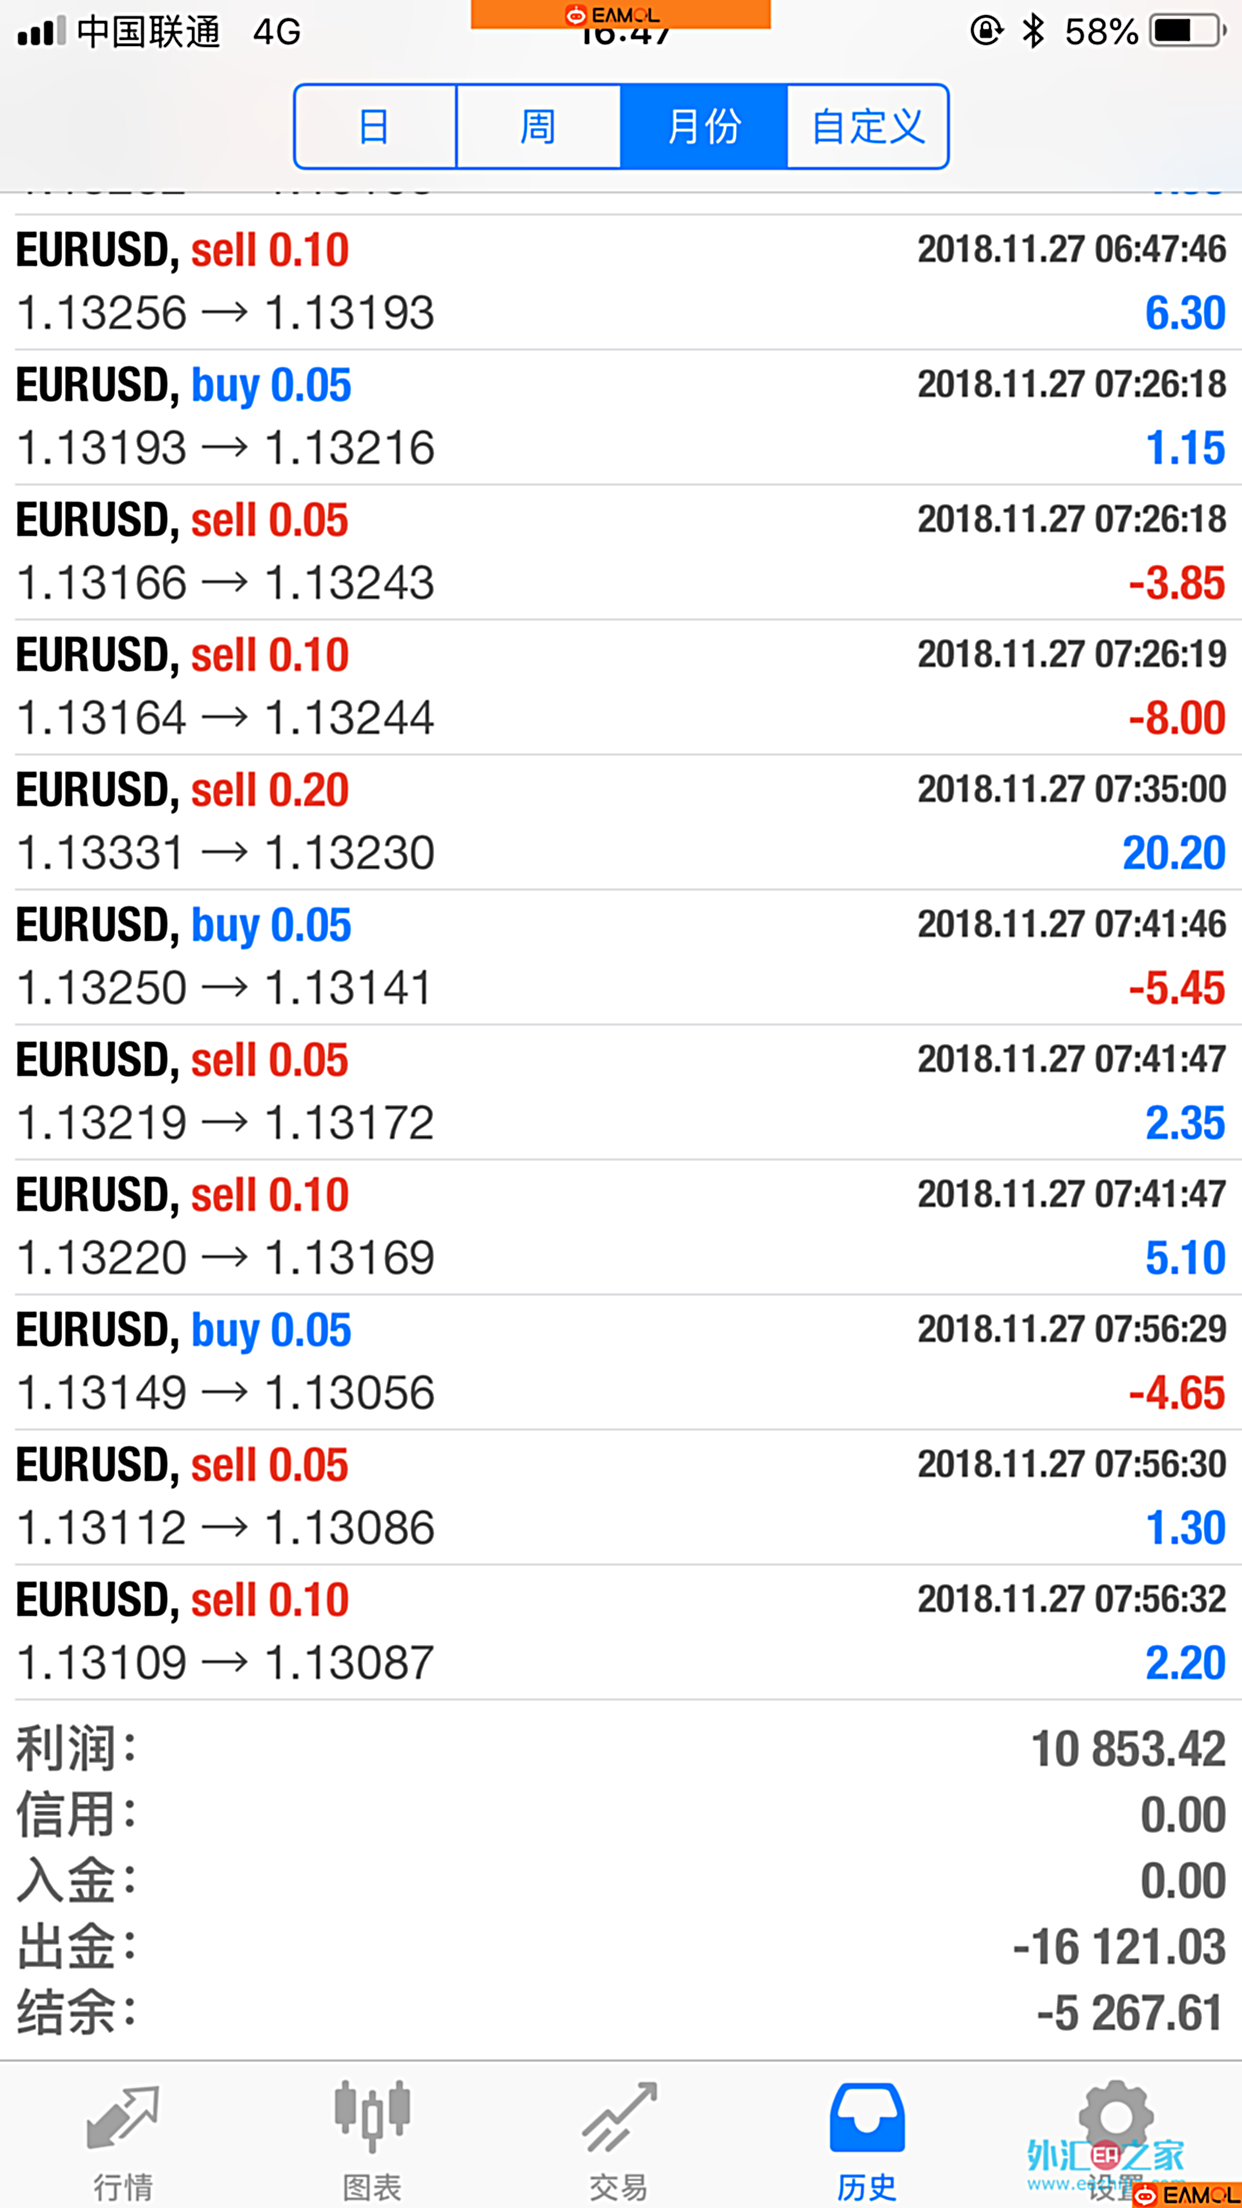
Task: Select the buy 0.05 trade at 07:26:18
Action: coord(620,417)
